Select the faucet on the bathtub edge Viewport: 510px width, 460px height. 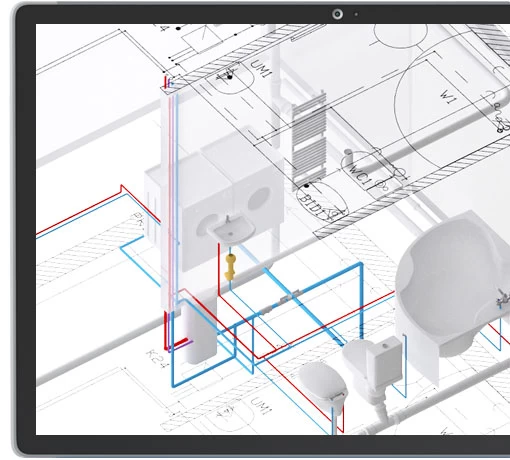click(x=503, y=298)
